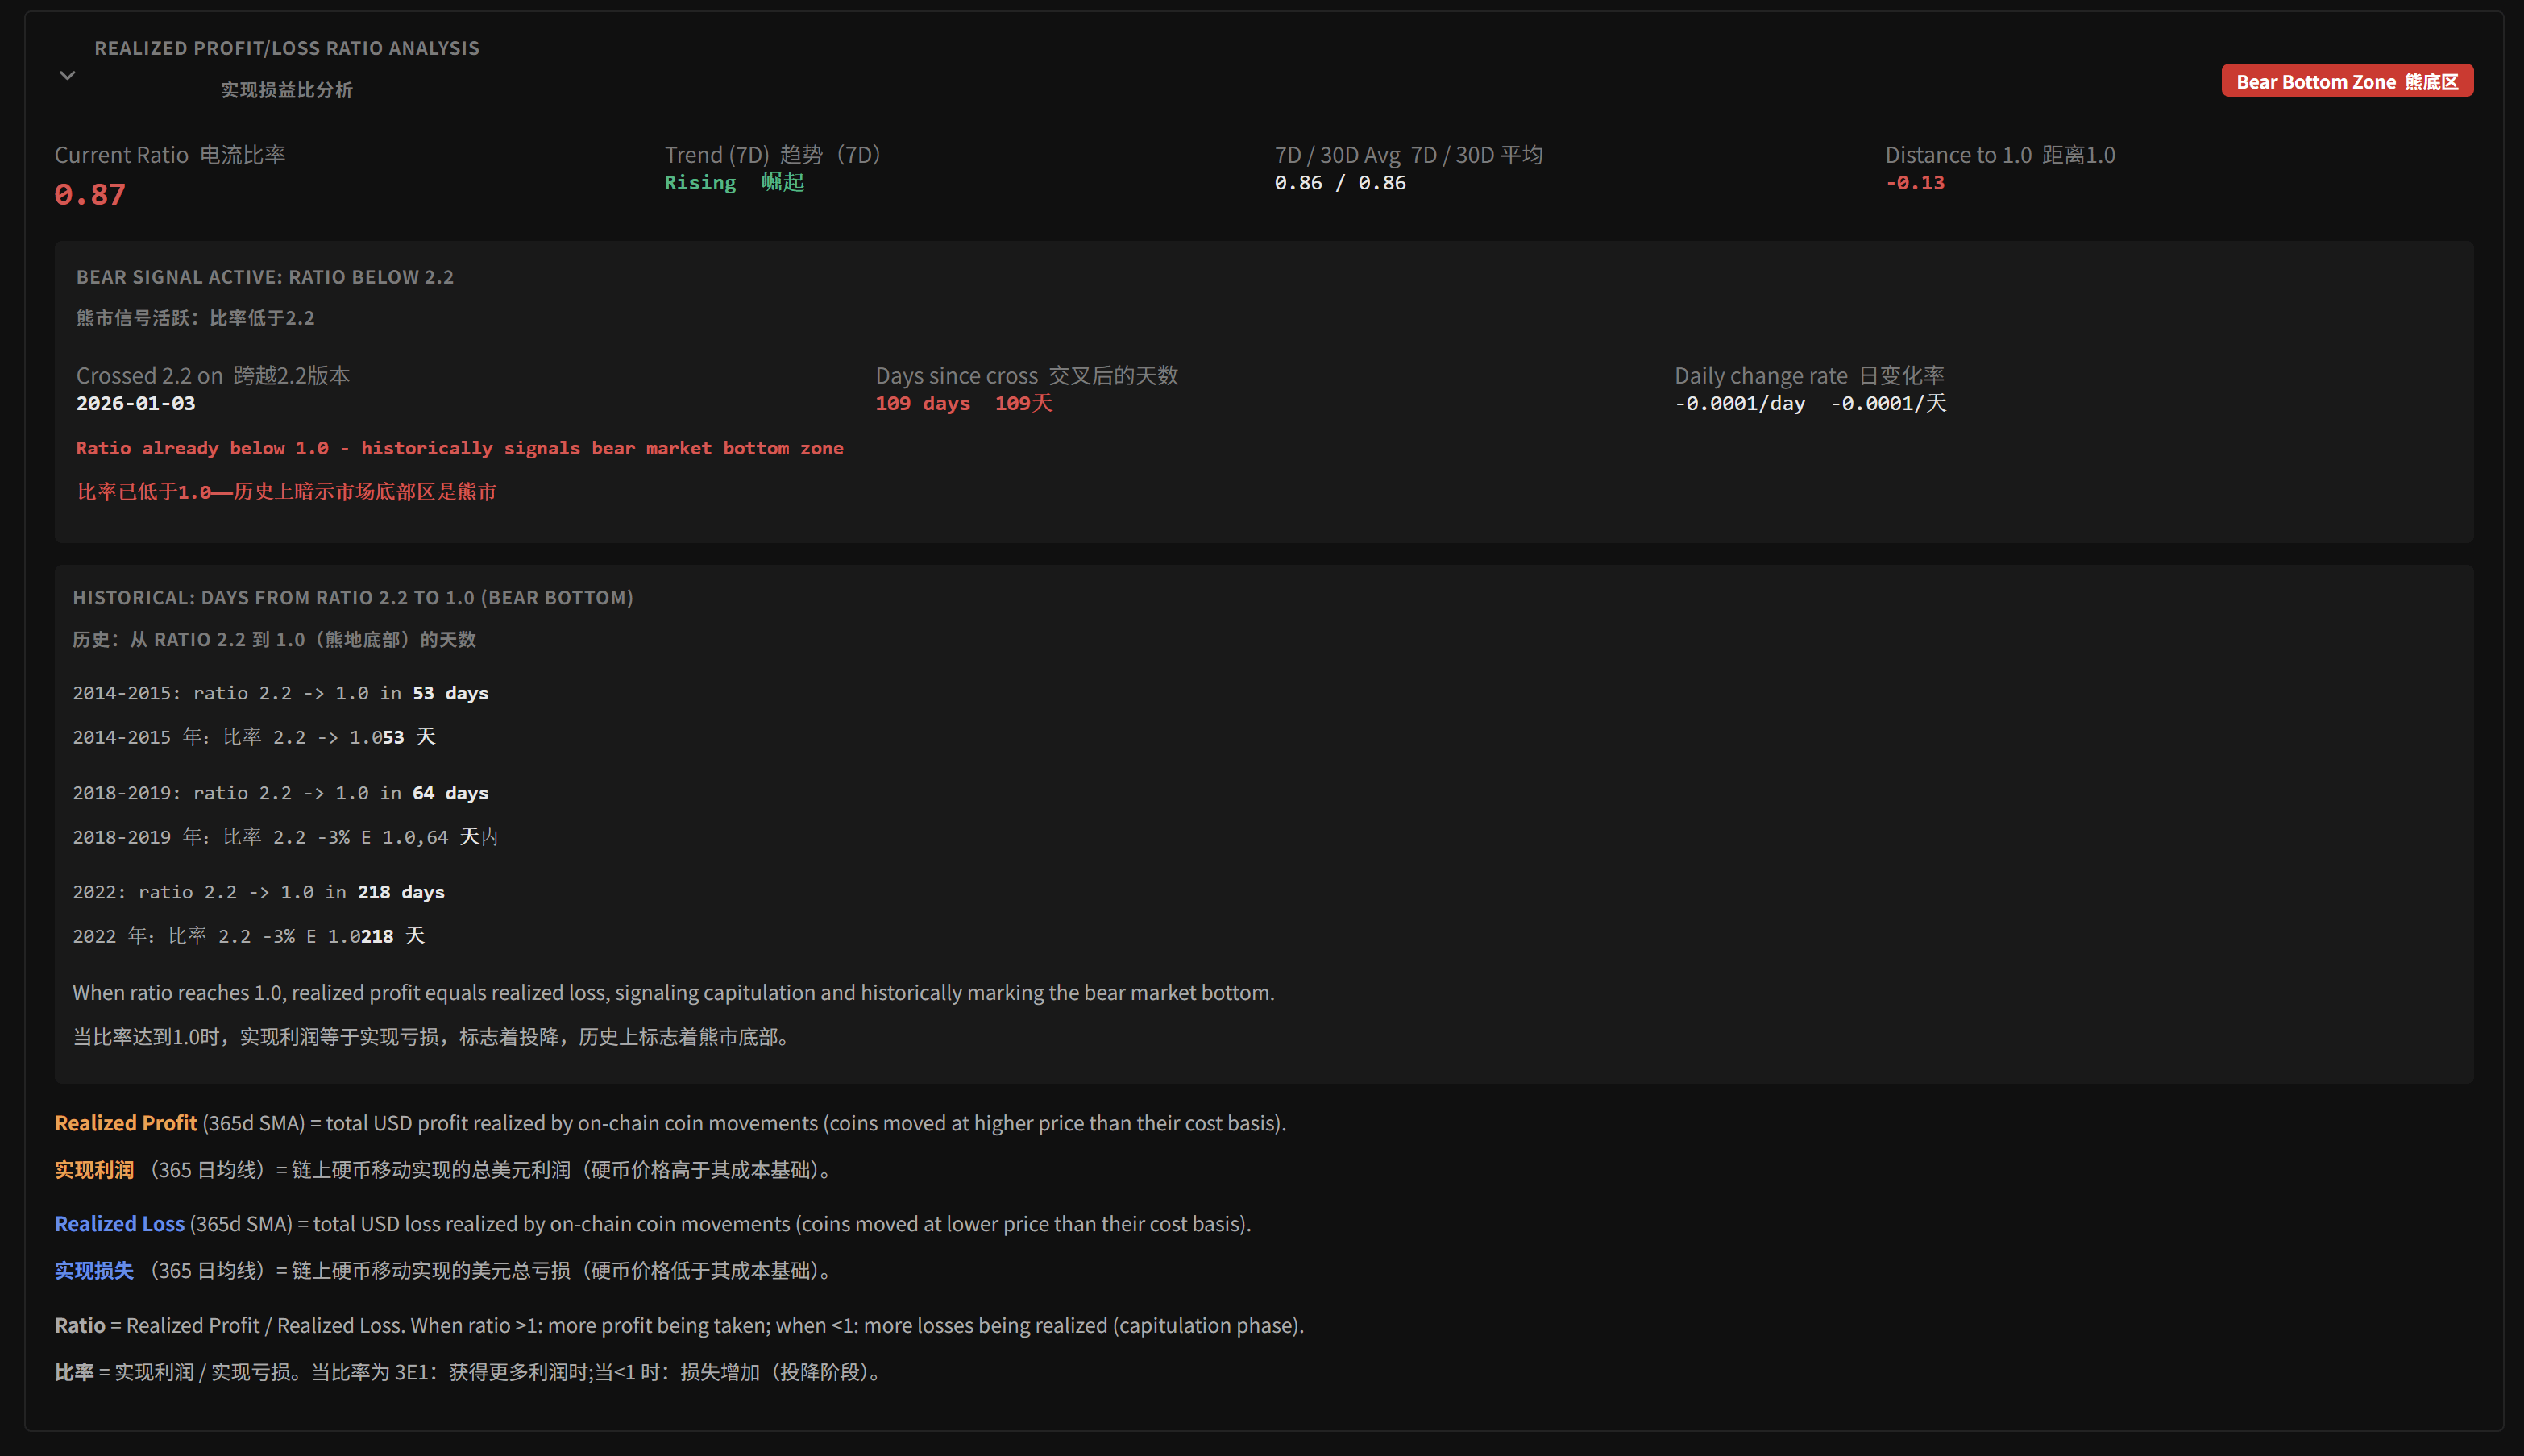Click the definition "Ratio = Realized Profit / Realized Loss"
The height and width of the screenshot is (1456, 2524).
[x=679, y=1326]
